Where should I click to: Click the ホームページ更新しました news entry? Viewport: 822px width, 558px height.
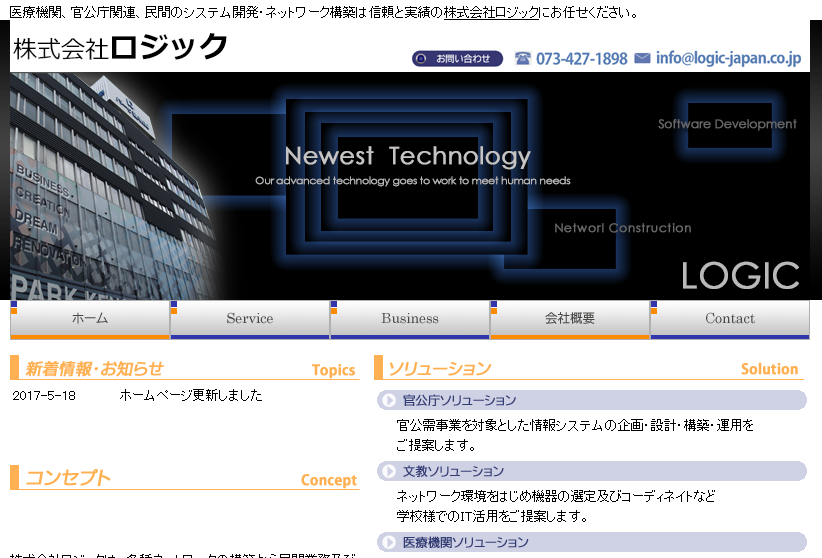[x=191, y=395]
